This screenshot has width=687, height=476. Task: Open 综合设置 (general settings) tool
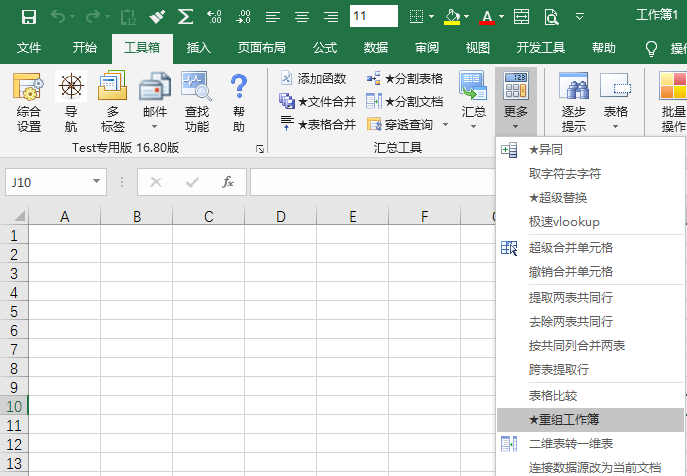point(29,103)
